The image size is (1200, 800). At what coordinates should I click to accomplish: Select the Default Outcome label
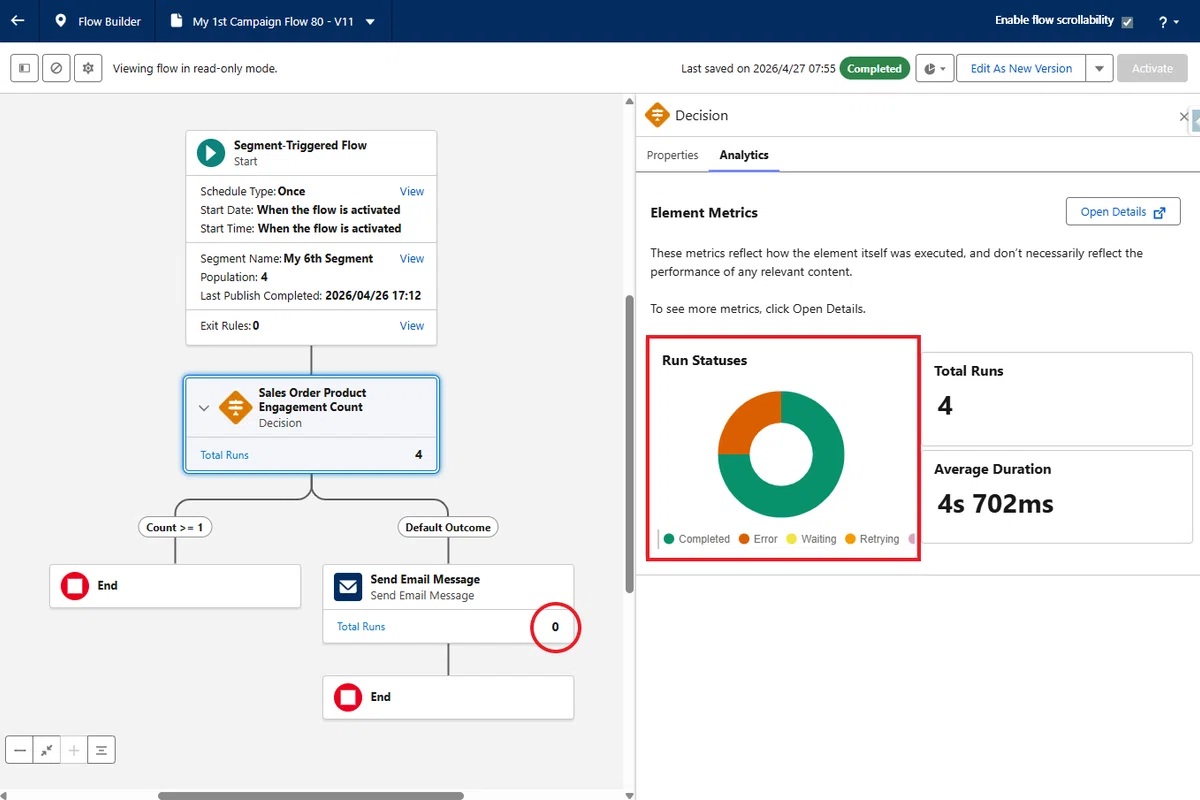point(448,527)
